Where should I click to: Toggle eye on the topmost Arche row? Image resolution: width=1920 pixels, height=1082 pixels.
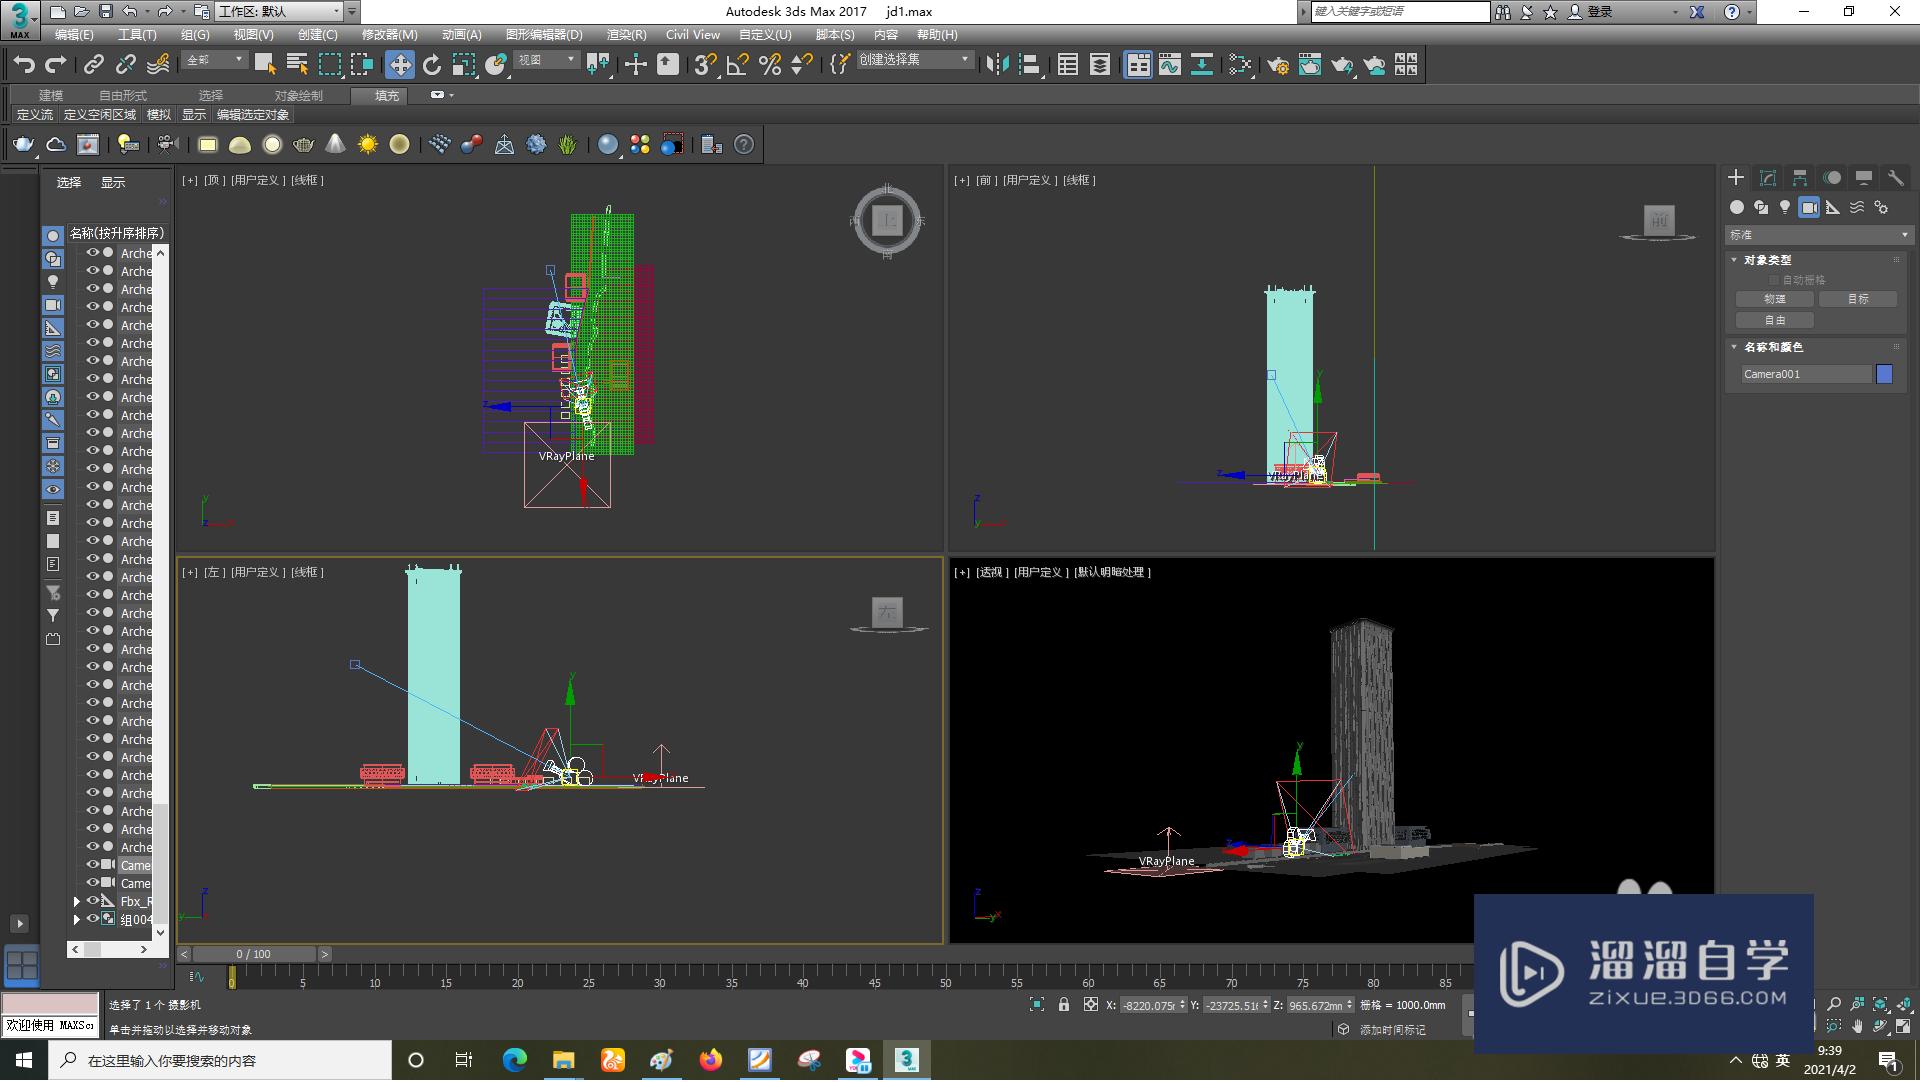click(93, 253)
